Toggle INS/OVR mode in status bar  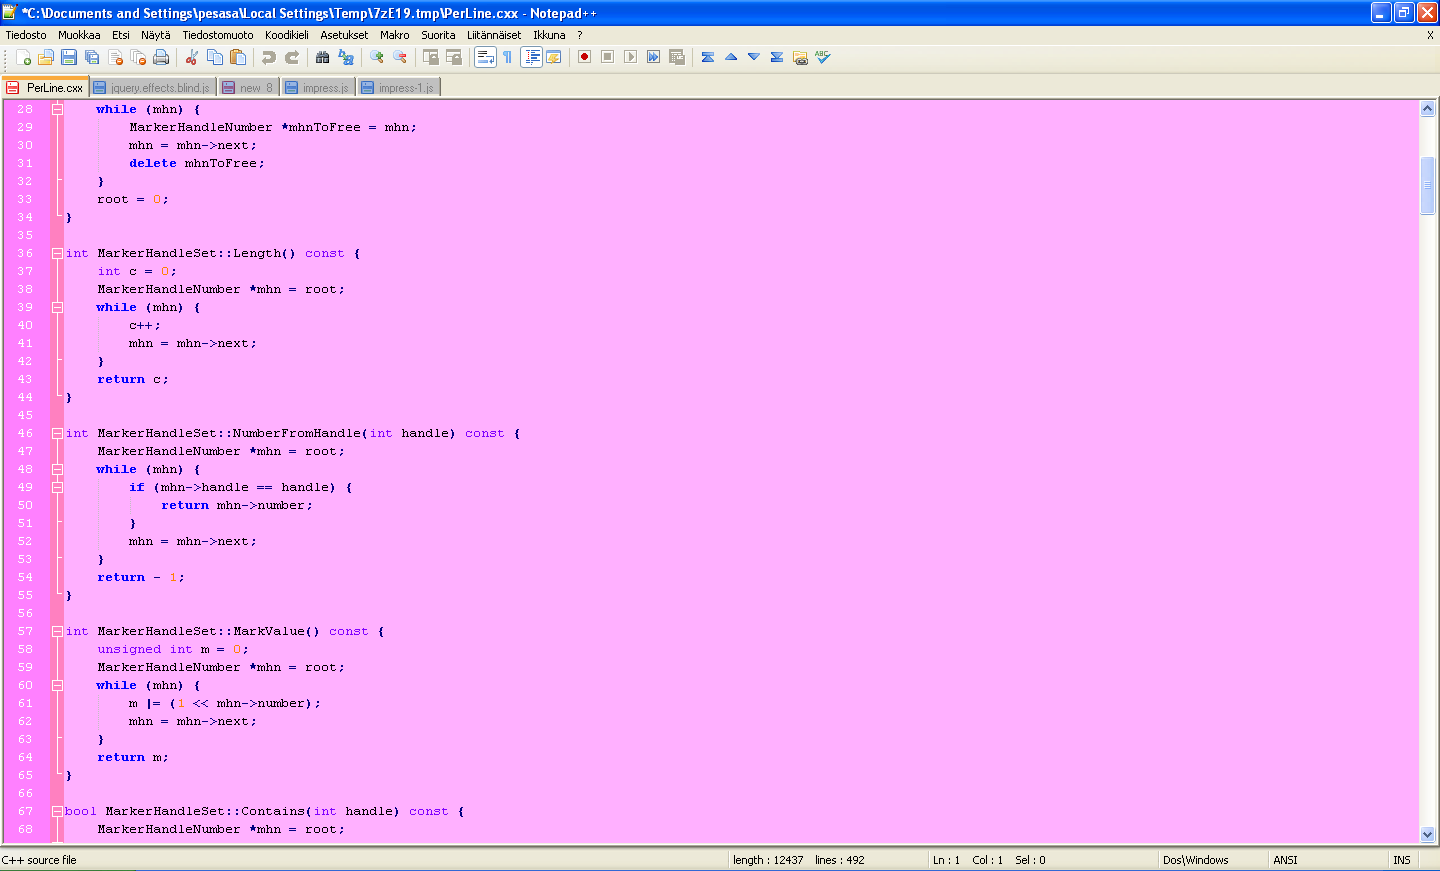pyautogui.click(x=1402, y=860)
